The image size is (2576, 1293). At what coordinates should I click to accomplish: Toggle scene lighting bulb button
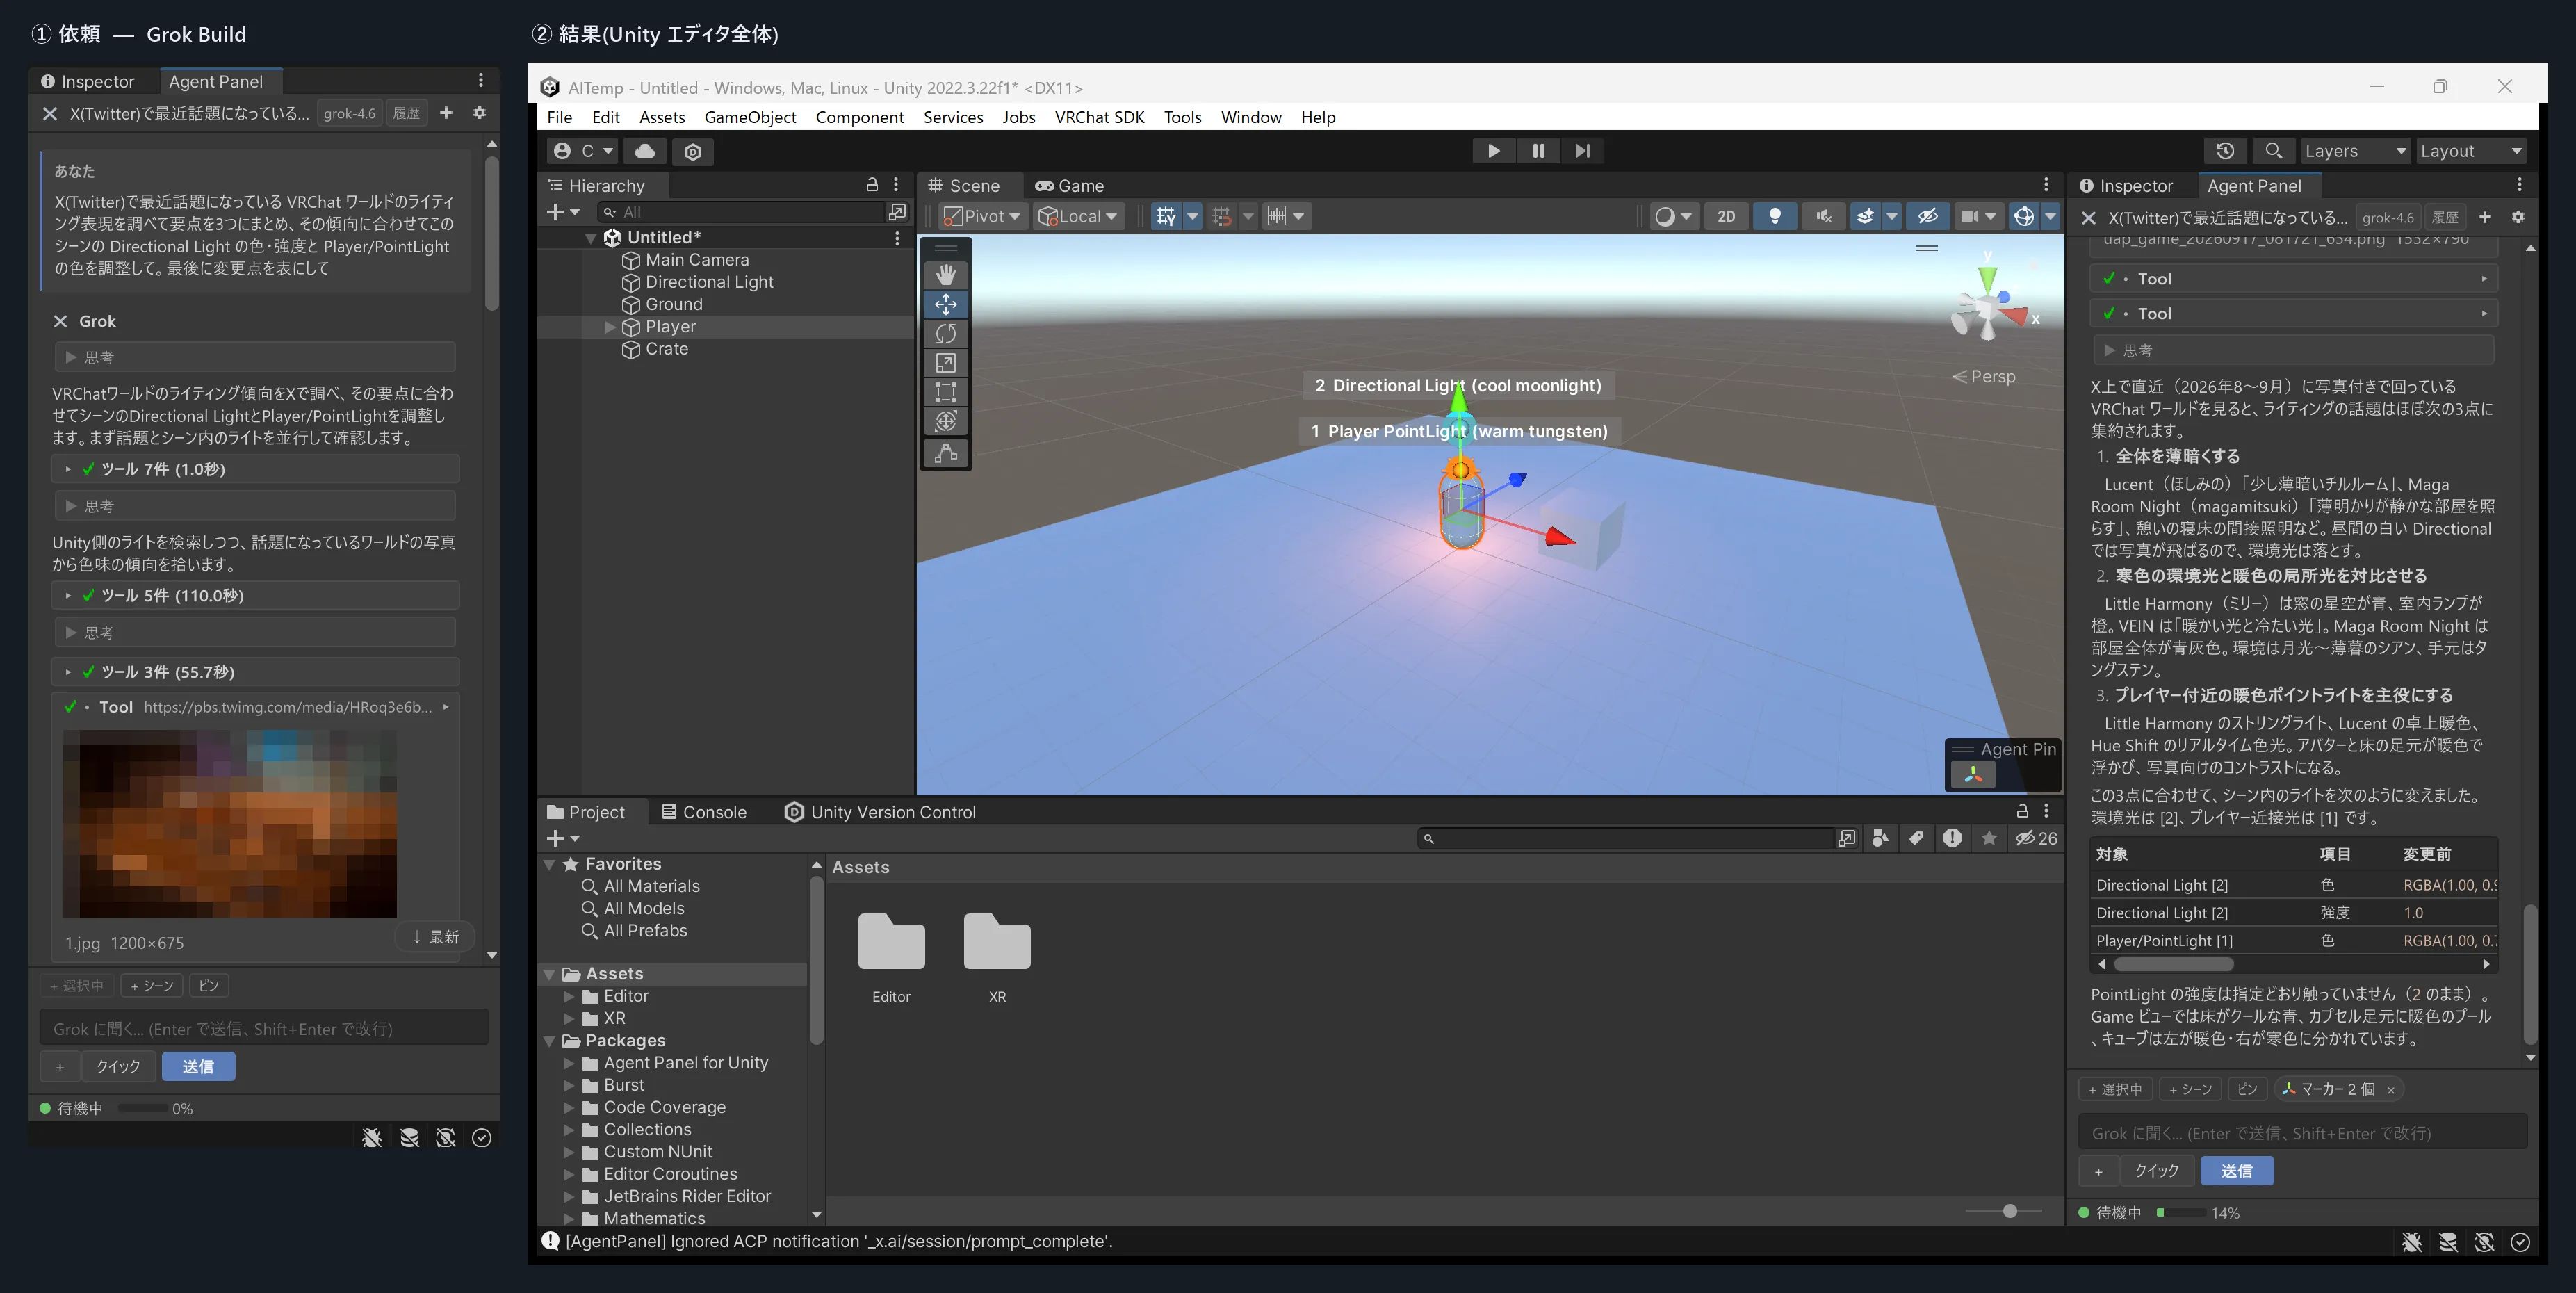(1774, 216)
